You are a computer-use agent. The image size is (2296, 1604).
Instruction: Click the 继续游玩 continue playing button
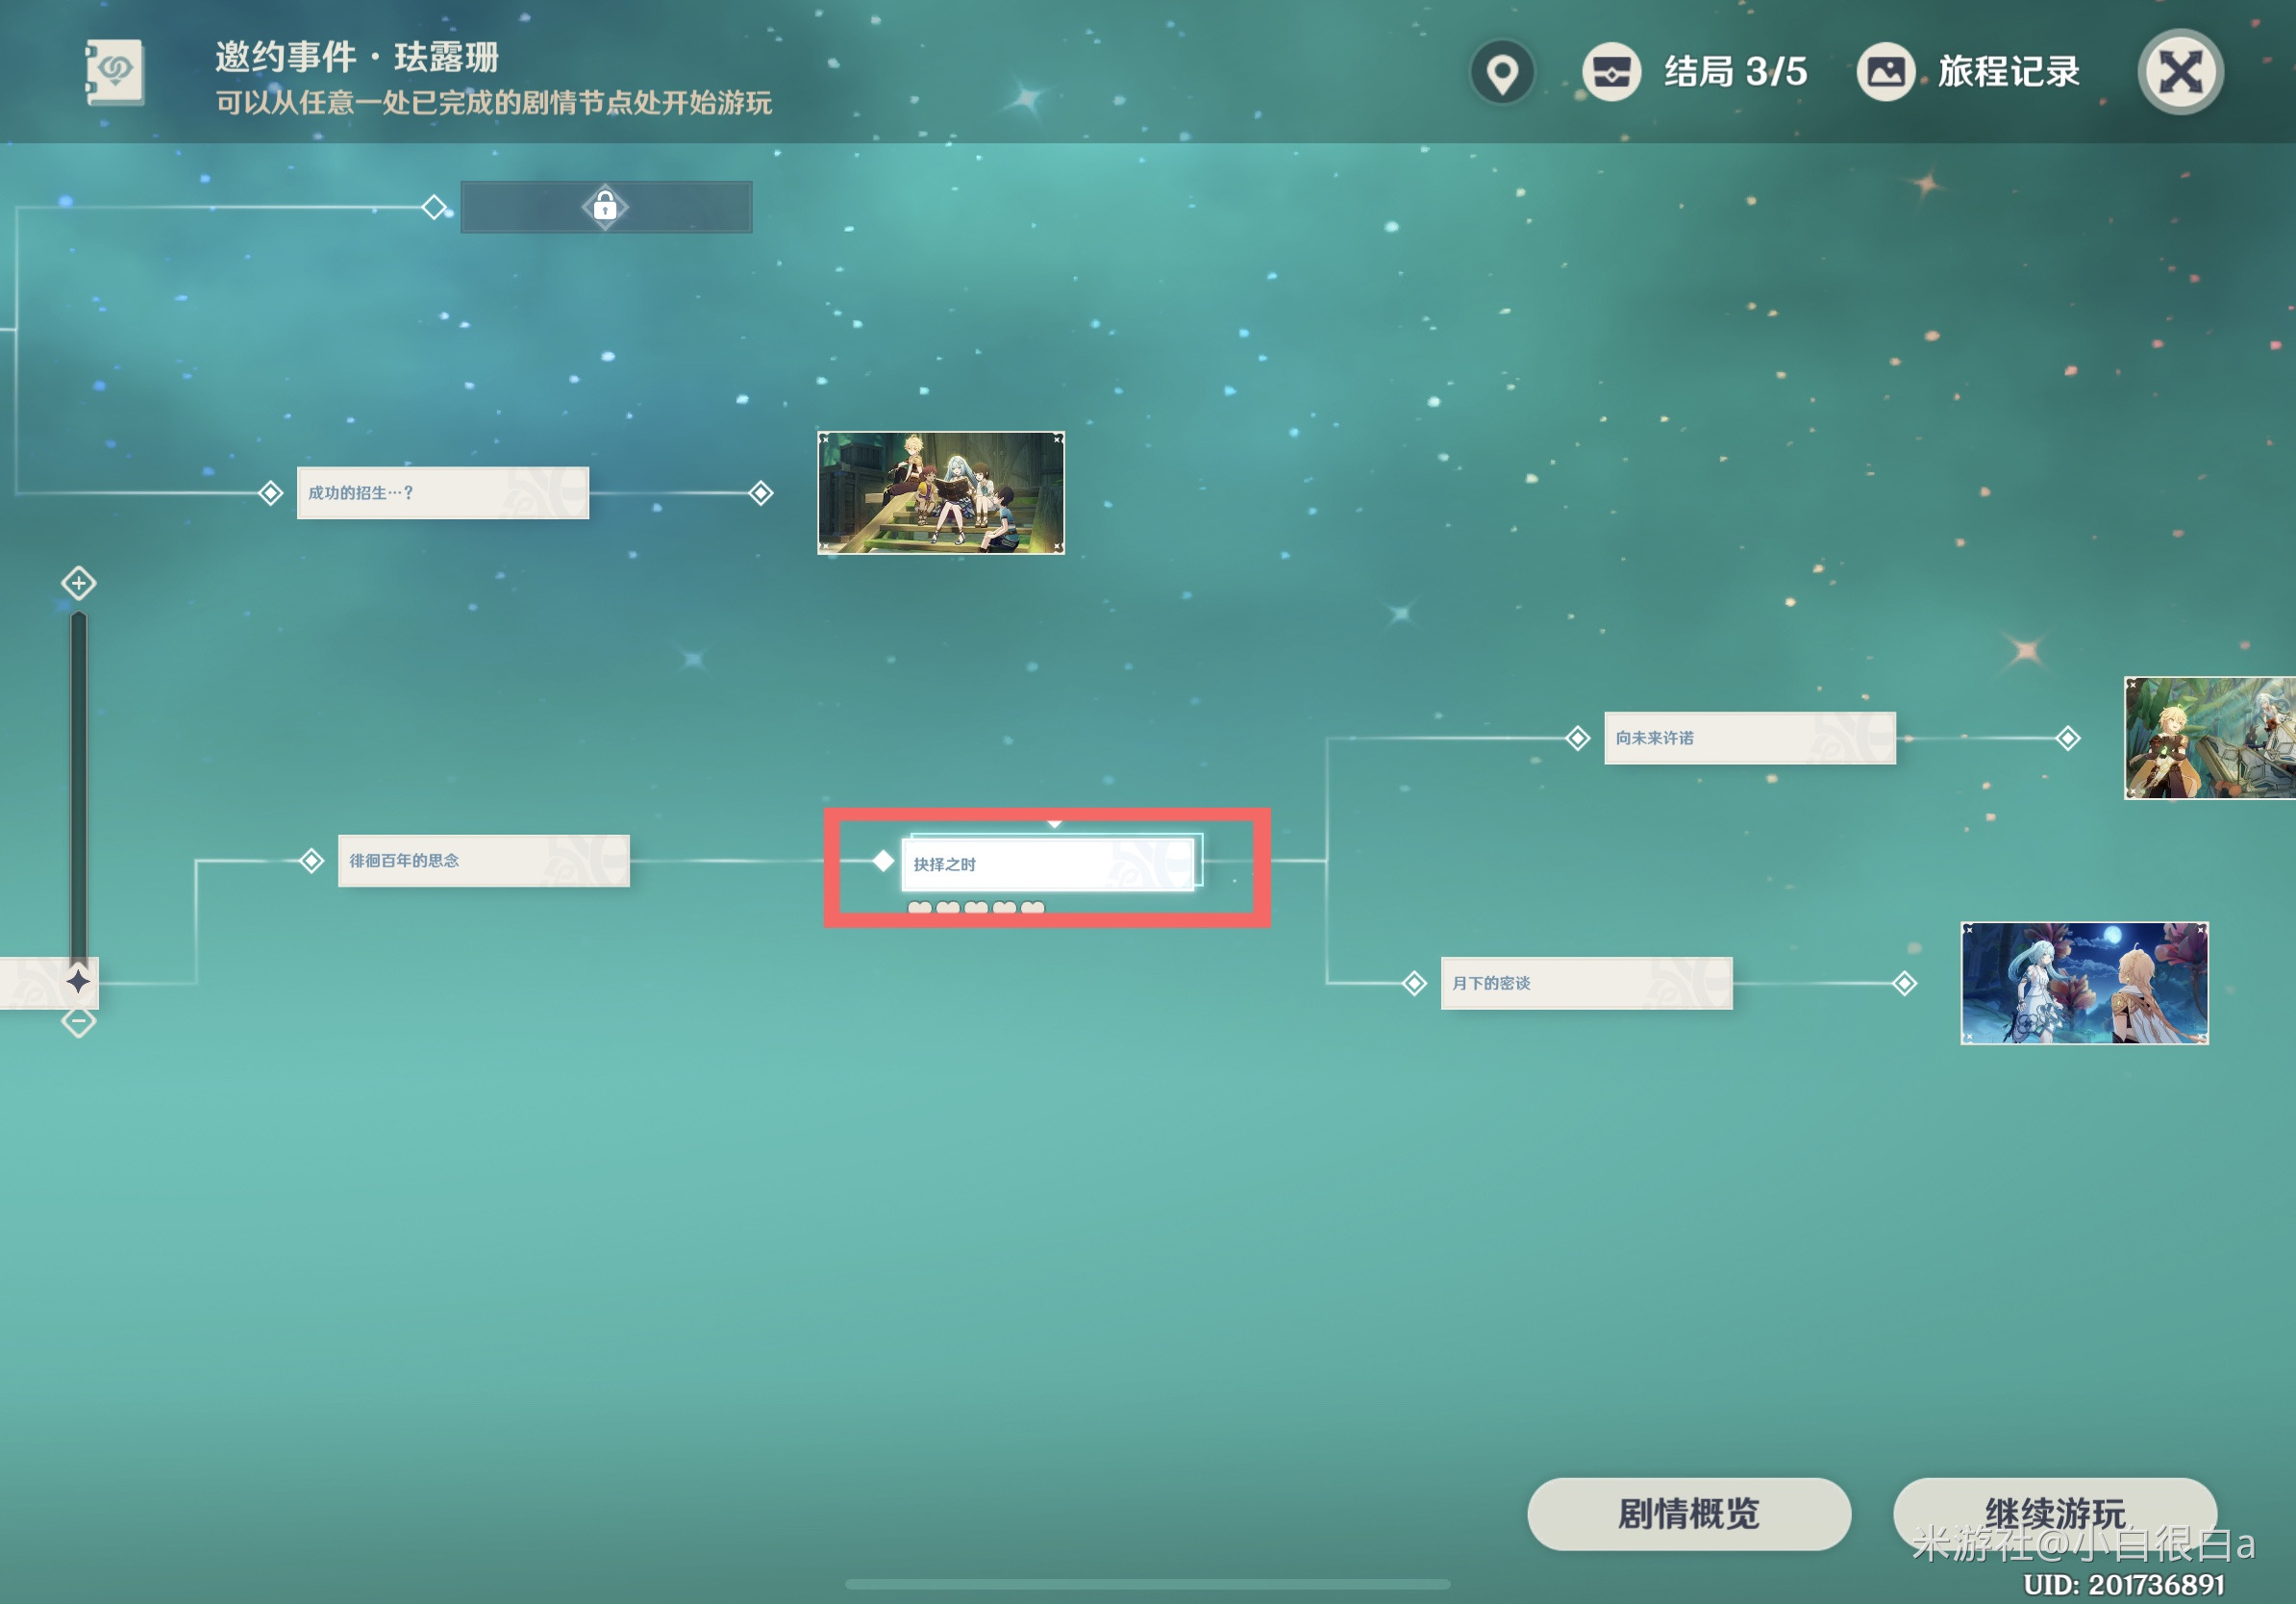coord(2055,1514)
